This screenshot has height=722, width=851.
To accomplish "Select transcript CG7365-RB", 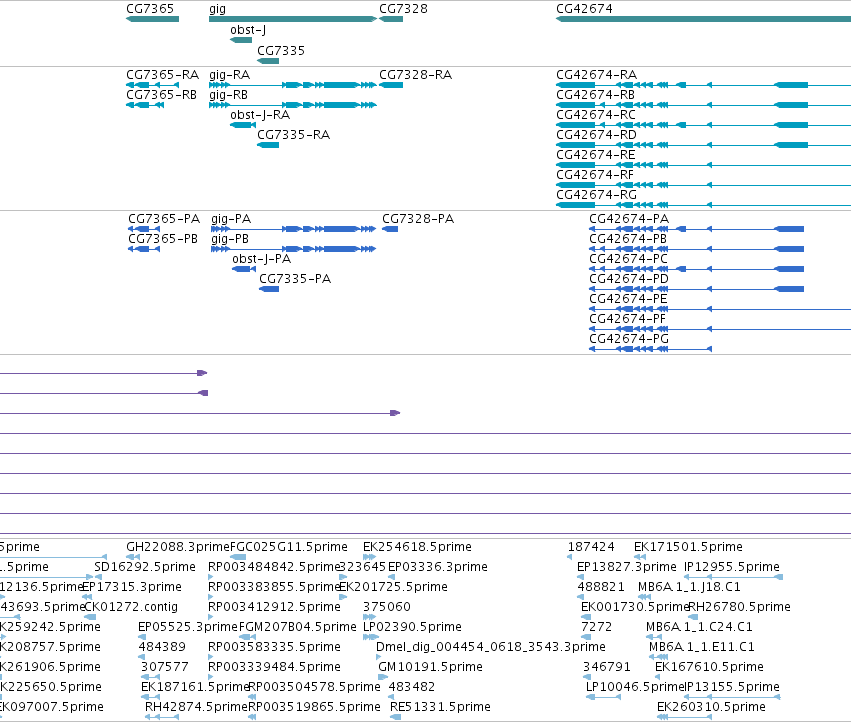I will click(x=145, y=105).
